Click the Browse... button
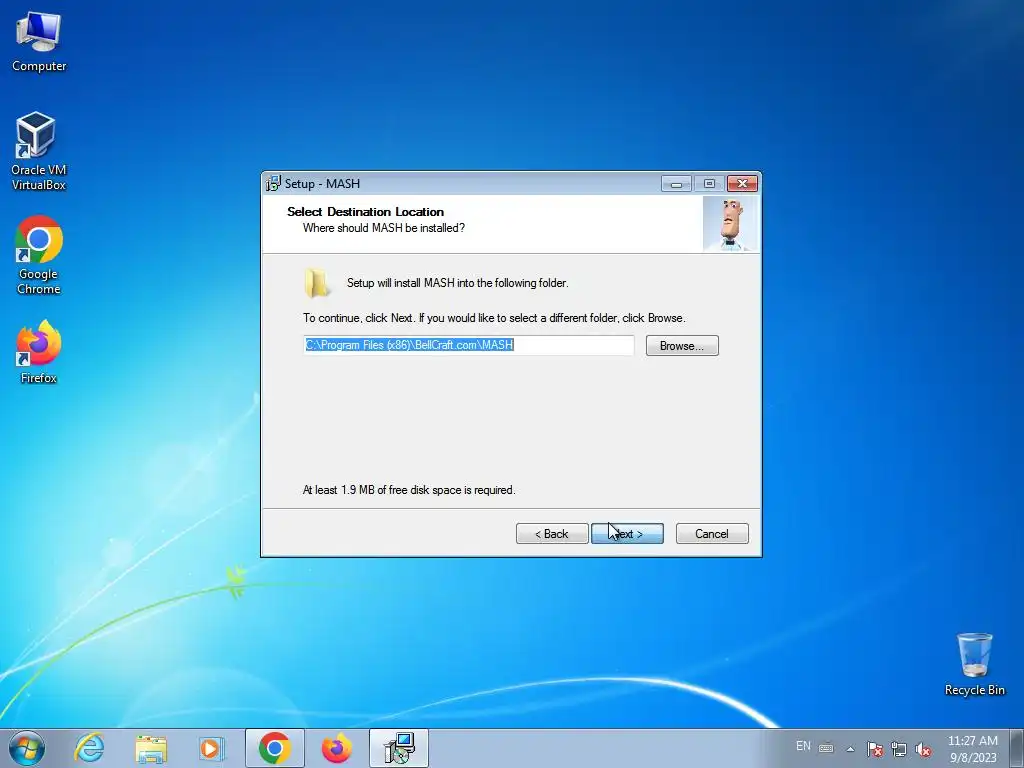The height and width of the screenshot is (768, 1024). (x=682, y=345)
